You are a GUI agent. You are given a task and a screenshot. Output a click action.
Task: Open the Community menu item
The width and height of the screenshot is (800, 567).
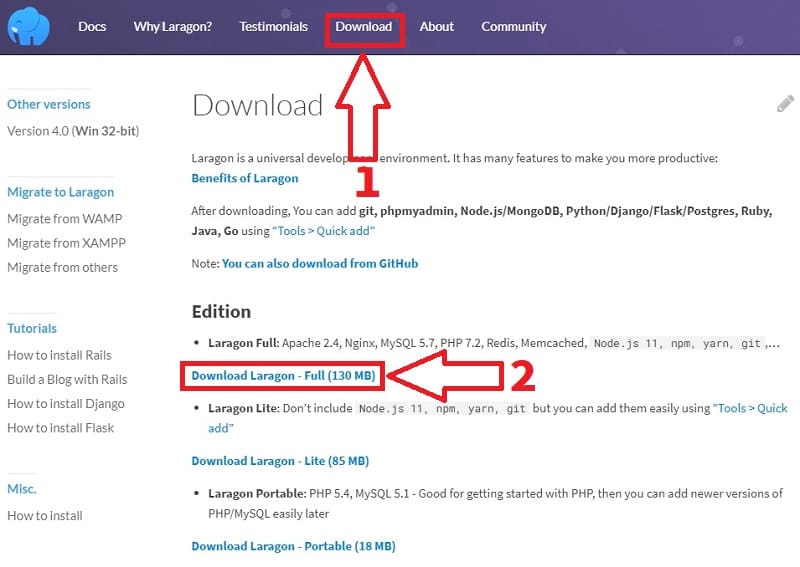pos(514,27)
